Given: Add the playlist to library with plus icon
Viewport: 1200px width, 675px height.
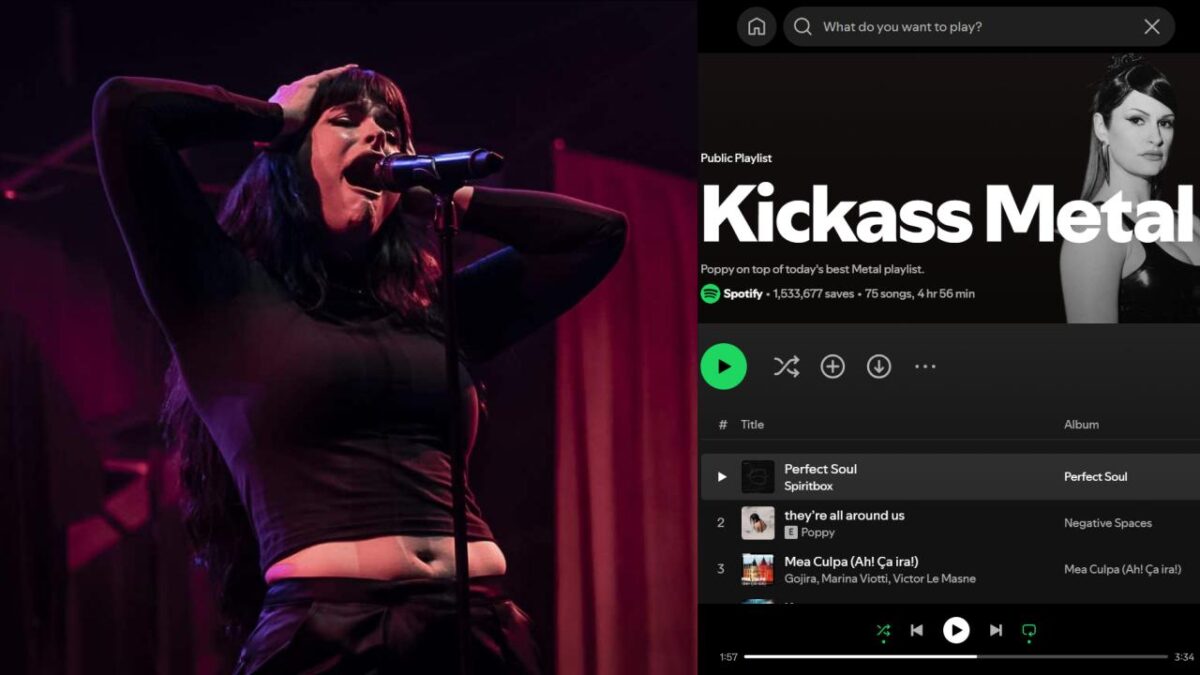Looking at the screenshot, I should pos(832,367).
